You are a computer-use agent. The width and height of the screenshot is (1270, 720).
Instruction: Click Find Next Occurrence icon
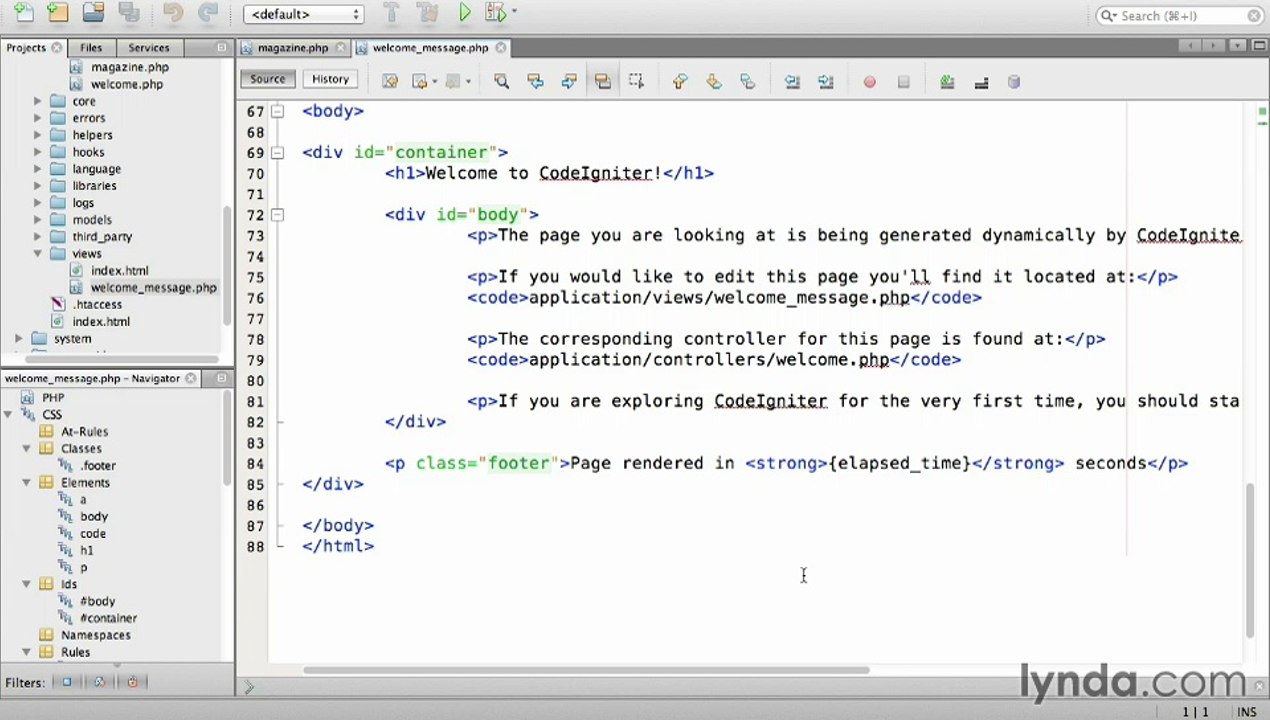(x=569, y=82)
